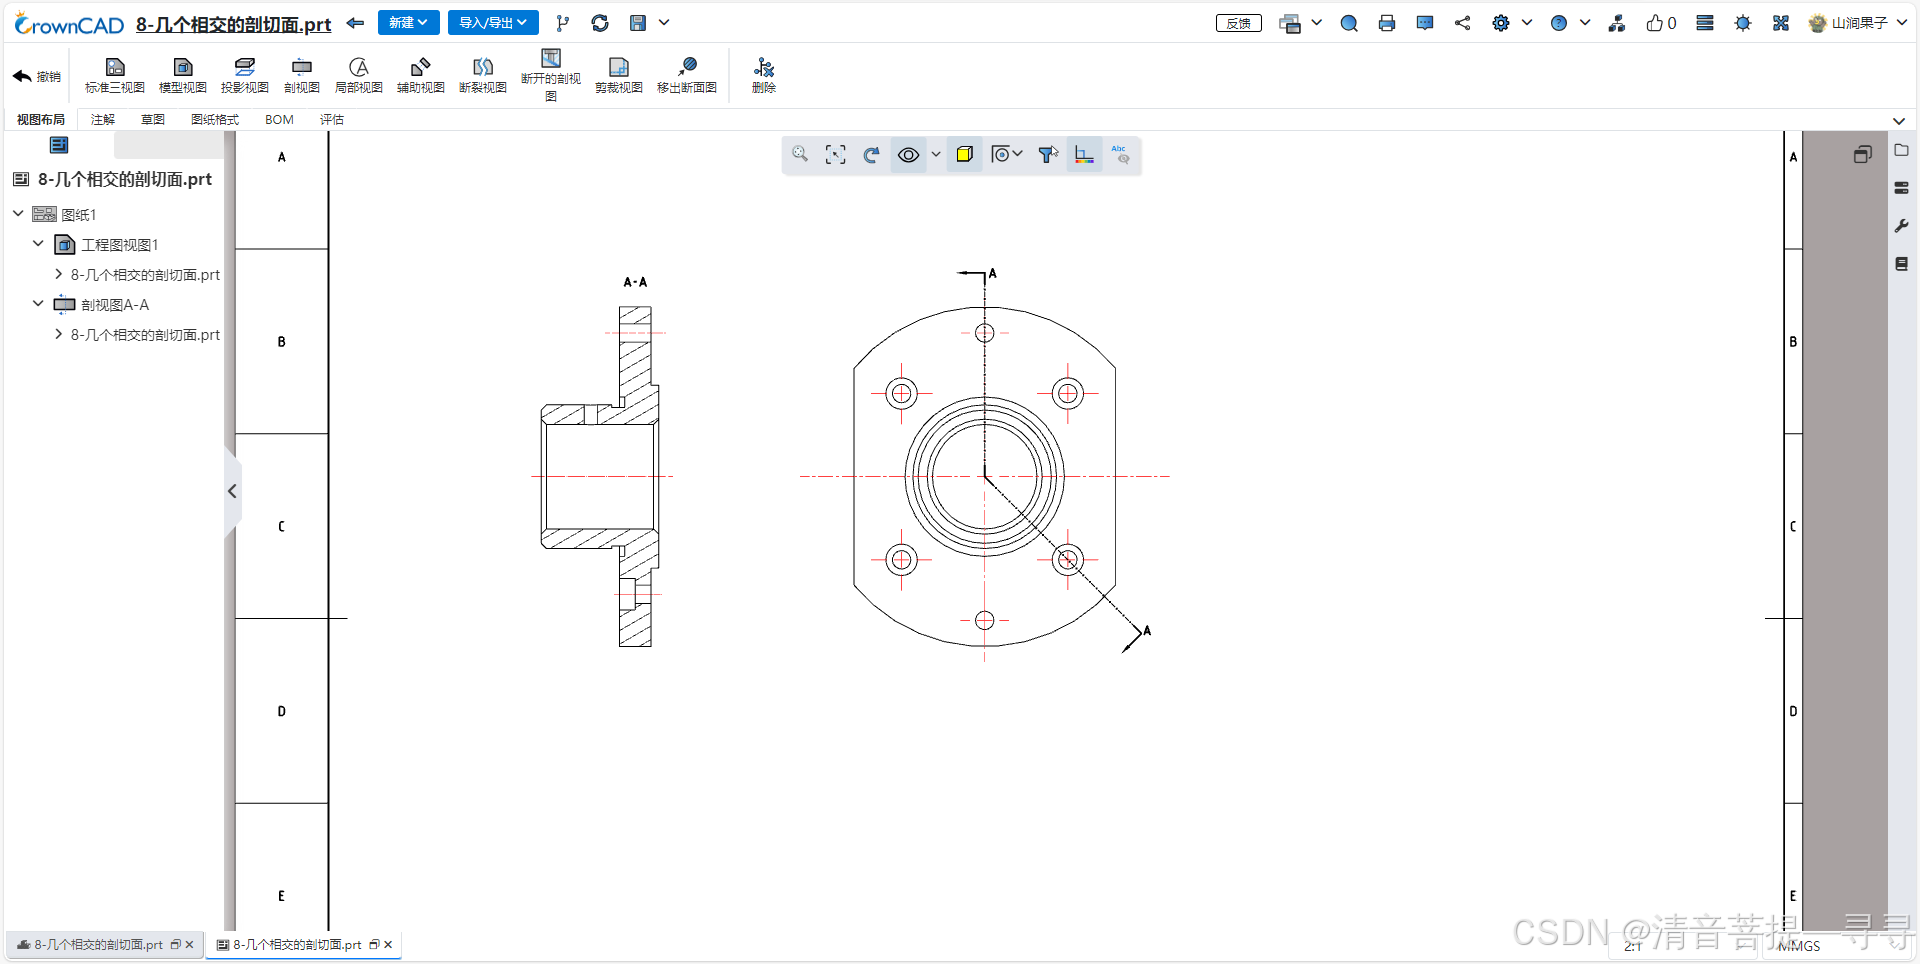Select the 断裂视图 (break view) tool

pos(483,76)
